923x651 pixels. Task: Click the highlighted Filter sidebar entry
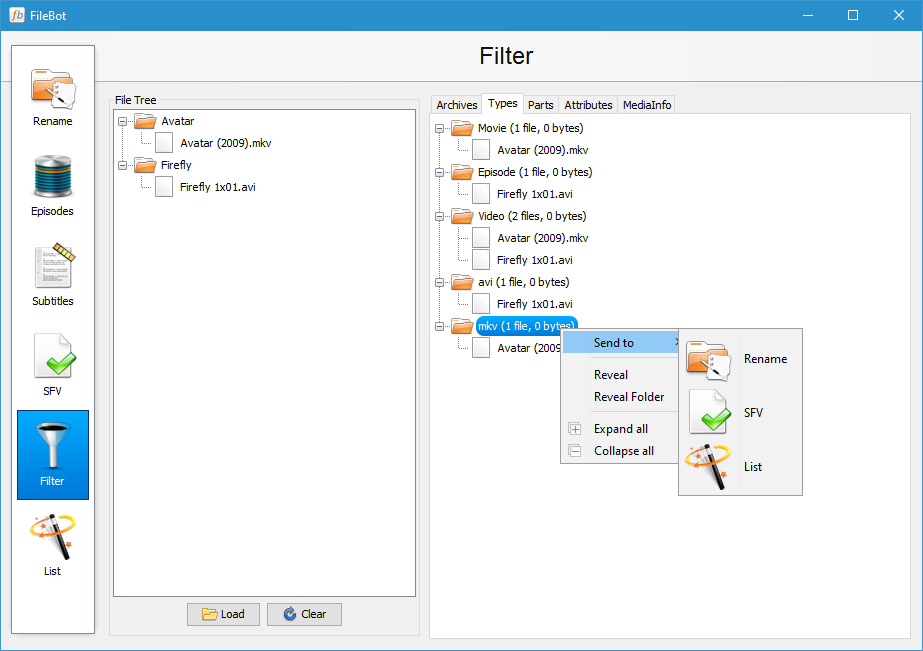(52, 455)
